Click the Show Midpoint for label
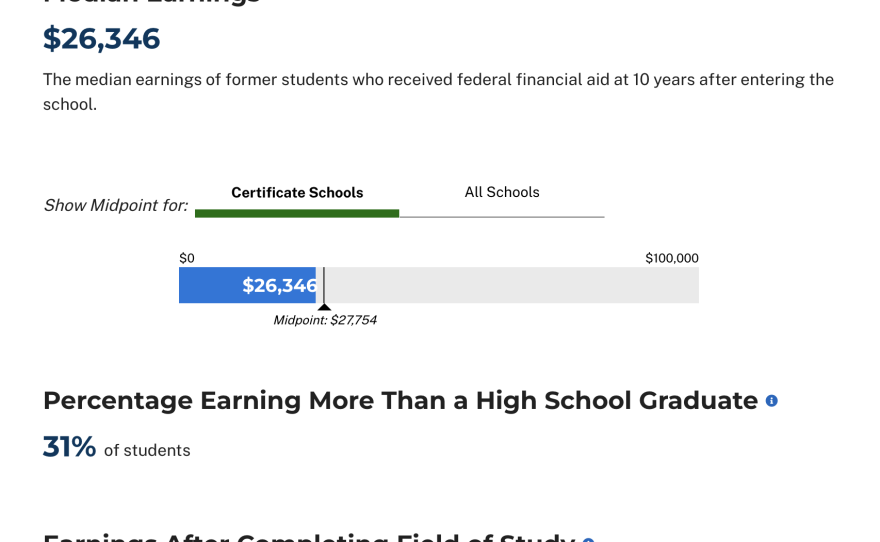The height and width of the screenshot is (542, 880). pyautogui.click(x=115, y=205)
